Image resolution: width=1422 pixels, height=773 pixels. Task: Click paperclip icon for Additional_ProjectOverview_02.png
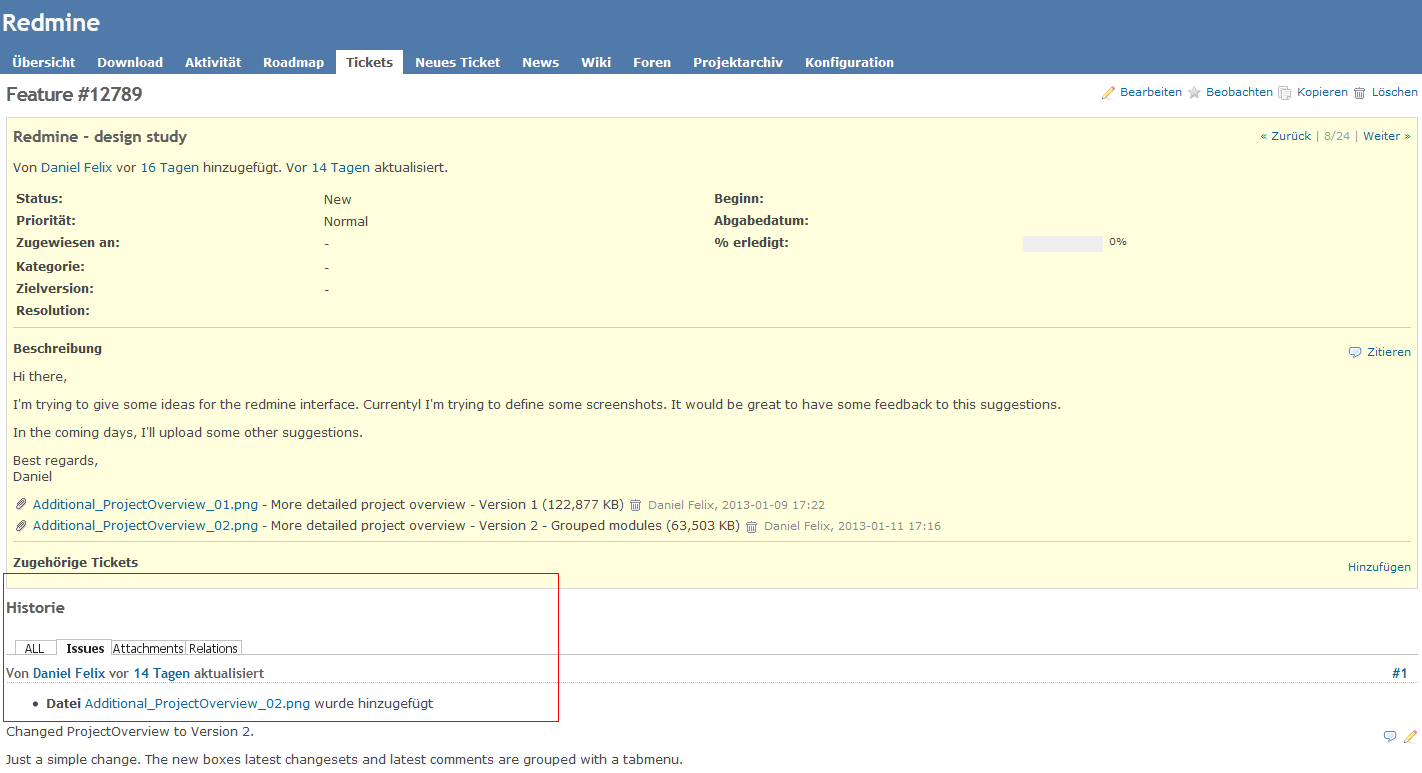(x=21, y=526)
